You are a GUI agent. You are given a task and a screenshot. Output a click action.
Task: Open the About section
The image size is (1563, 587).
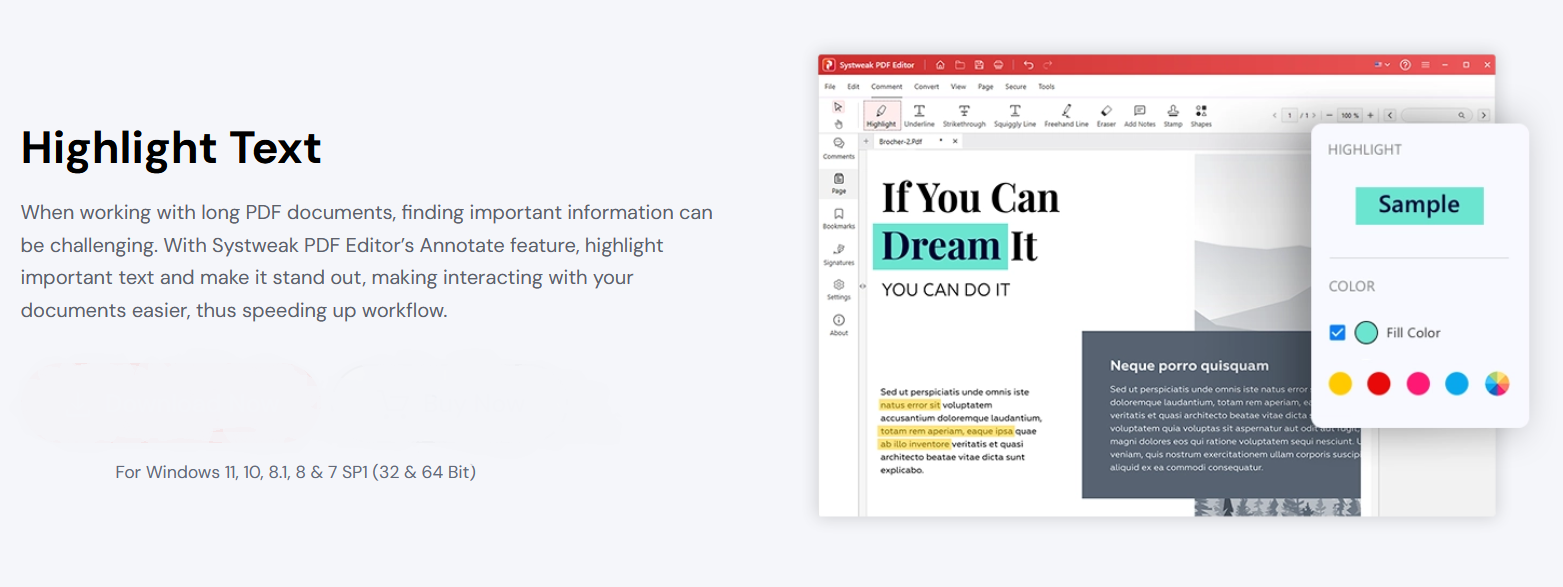coord(838,325)
